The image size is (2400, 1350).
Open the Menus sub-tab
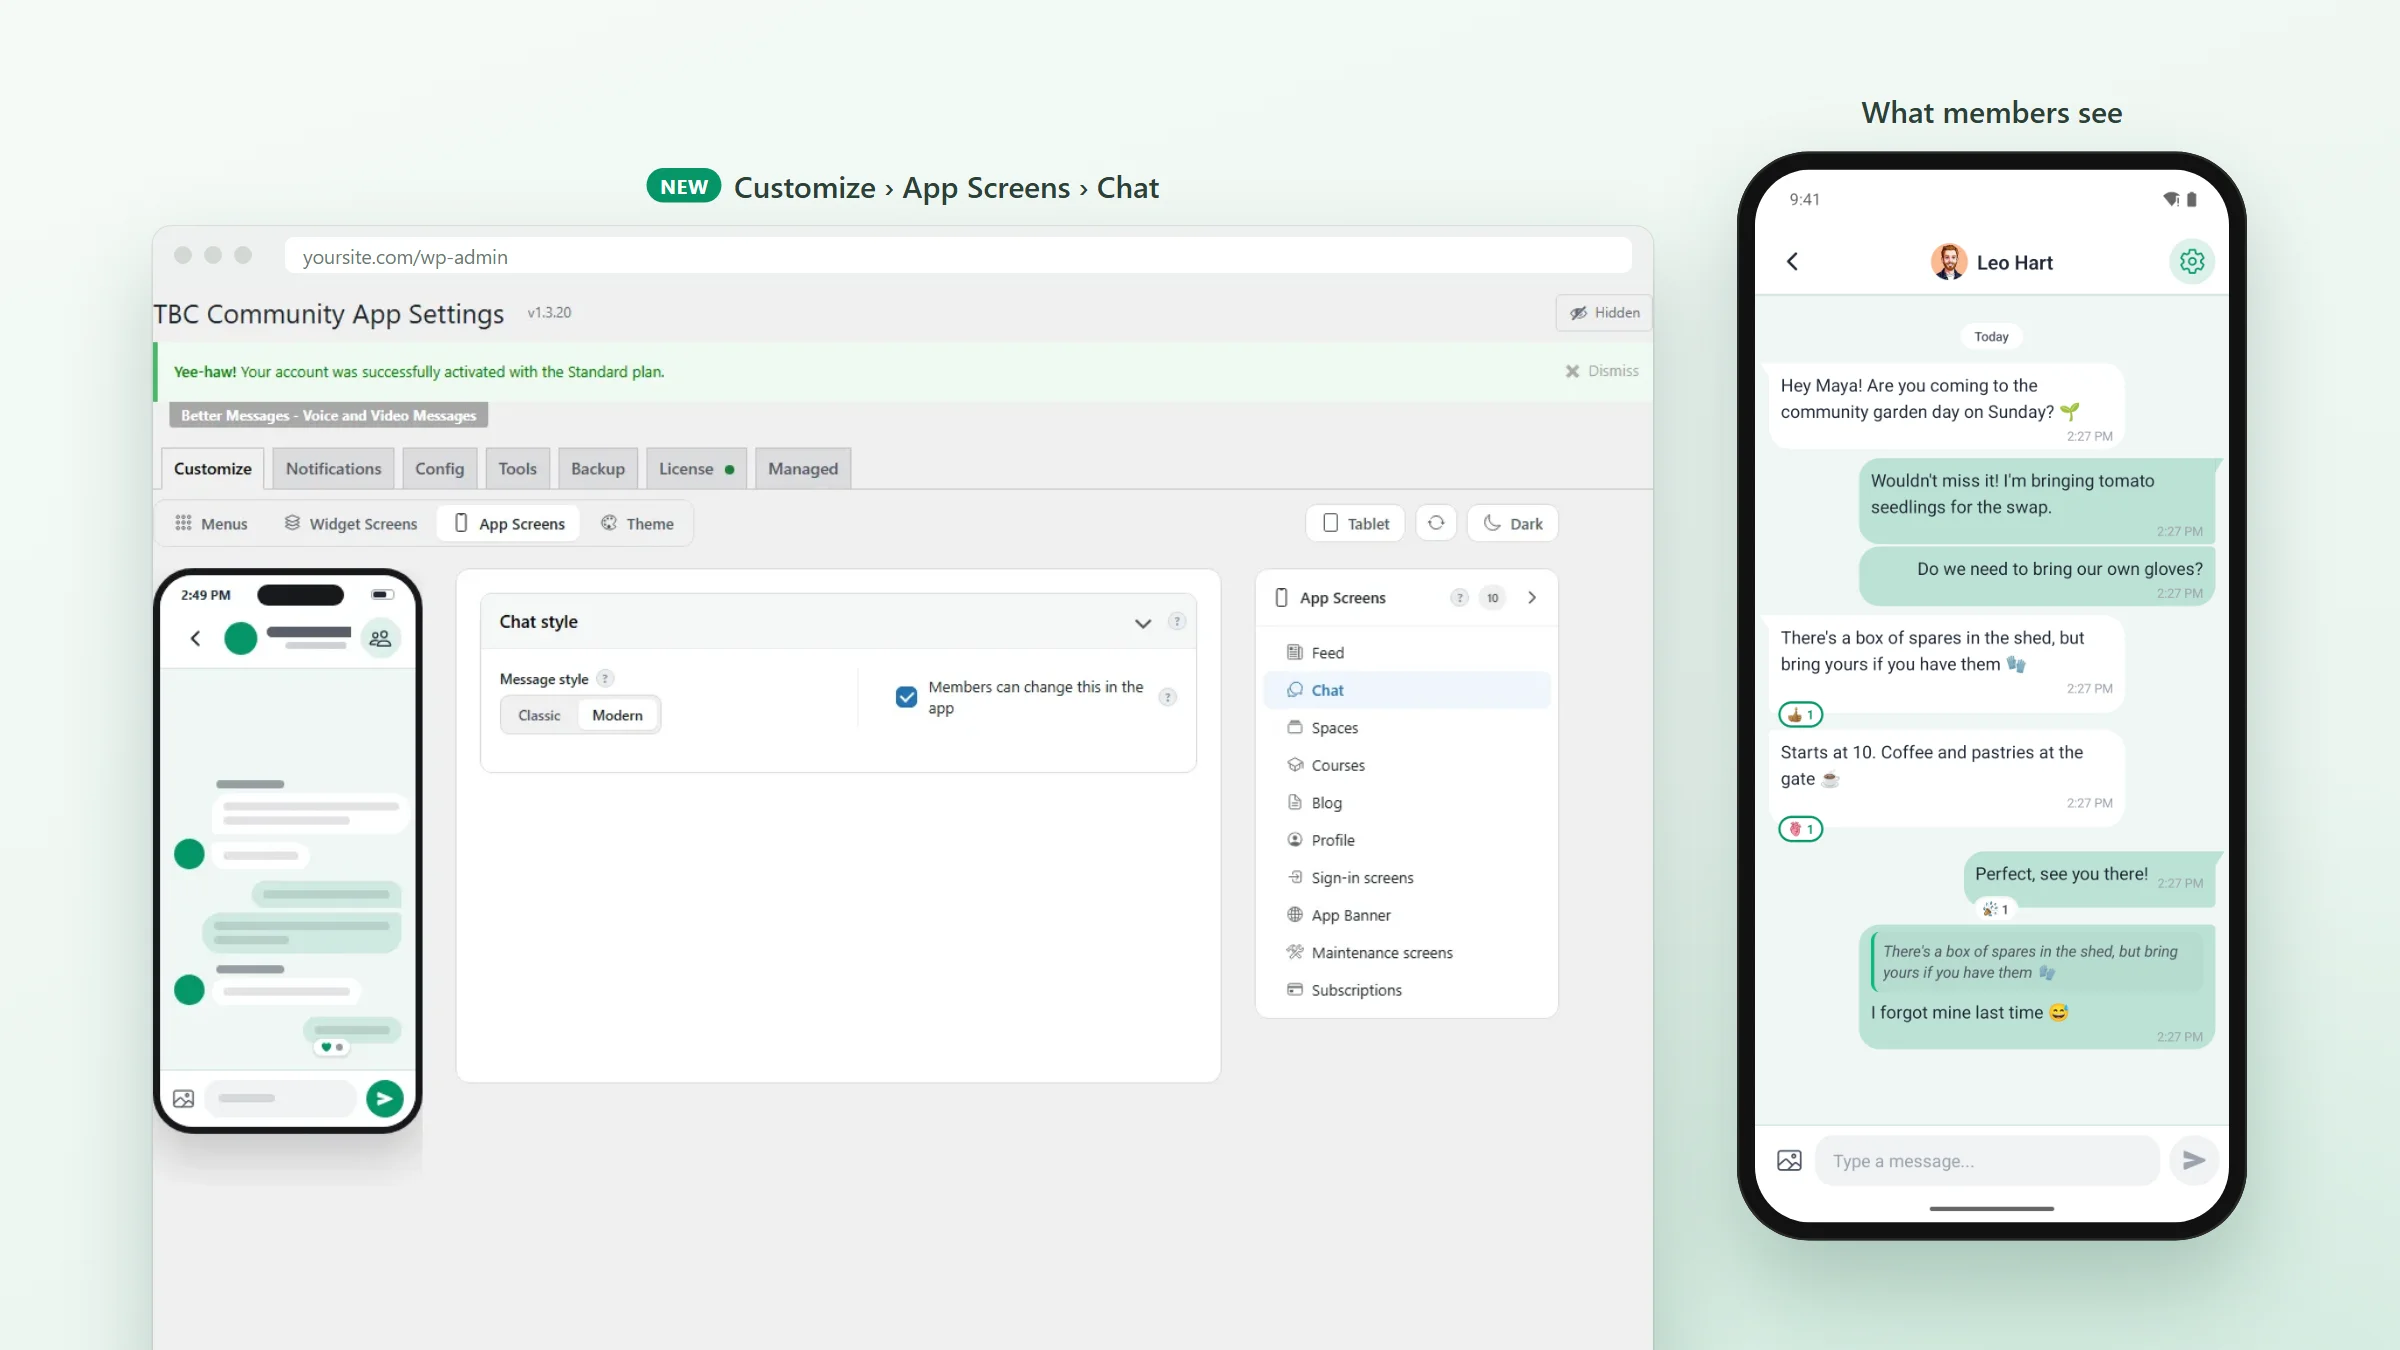[x=211, y=523]
